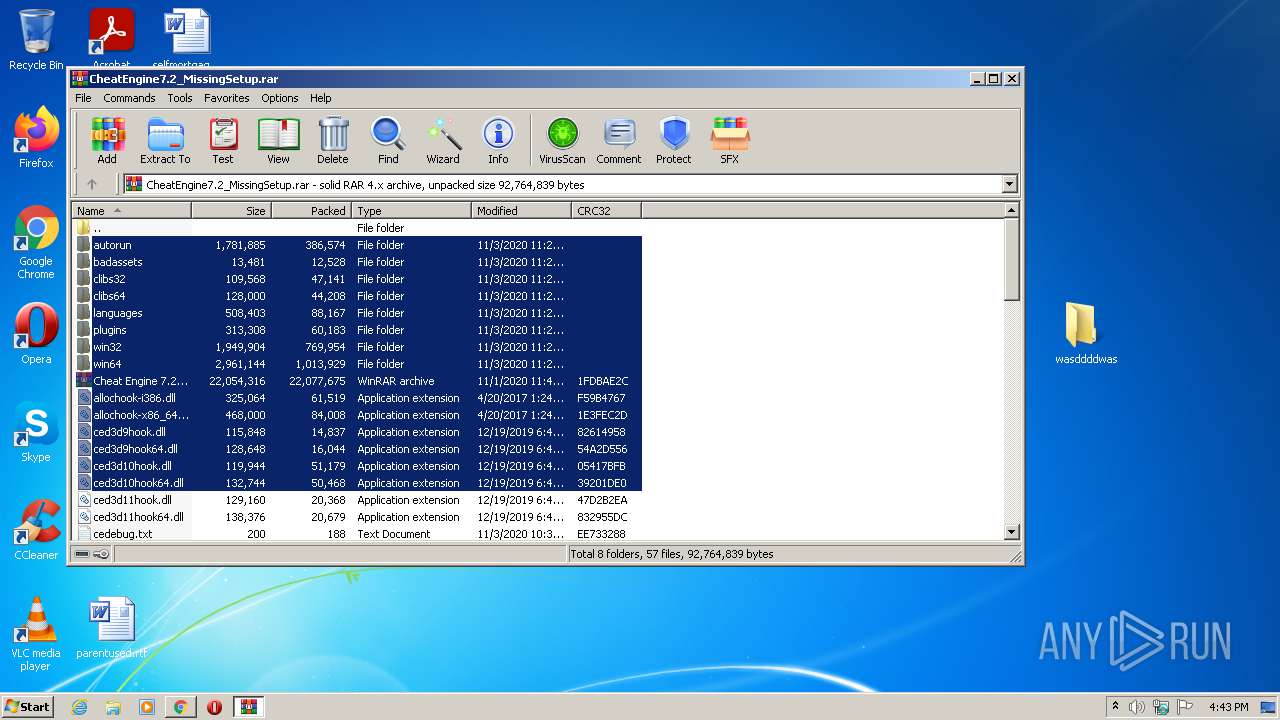The image size is (1280, 720).
Task: Select ced3d11hook64.dll file
Action: [357, 517]
